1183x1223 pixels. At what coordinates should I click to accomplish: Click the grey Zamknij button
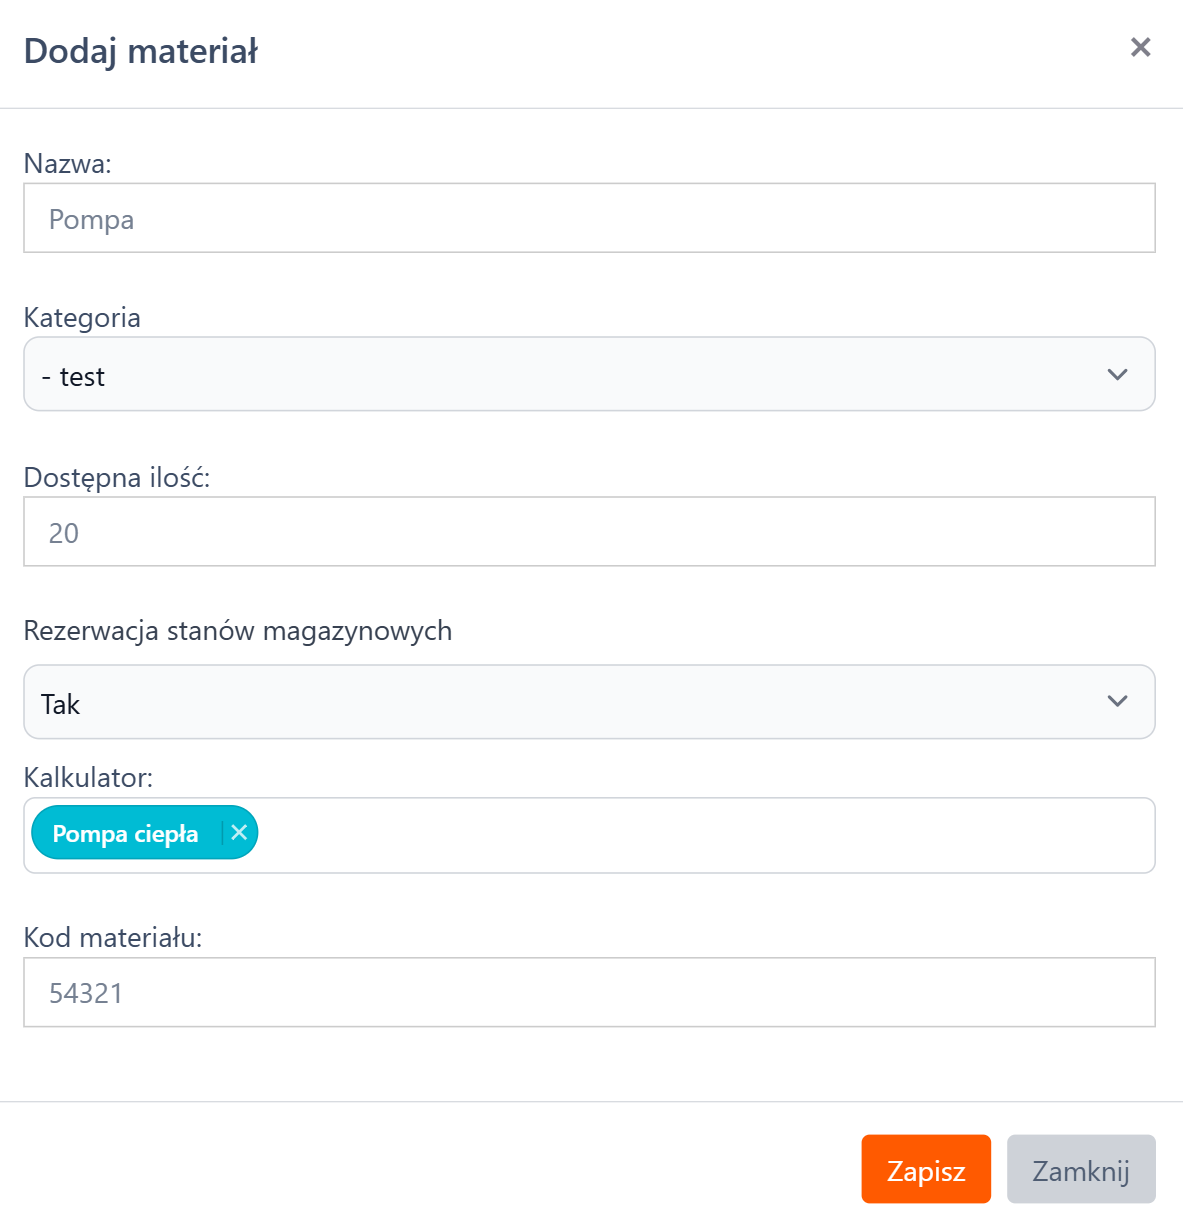point(1080,1169)
